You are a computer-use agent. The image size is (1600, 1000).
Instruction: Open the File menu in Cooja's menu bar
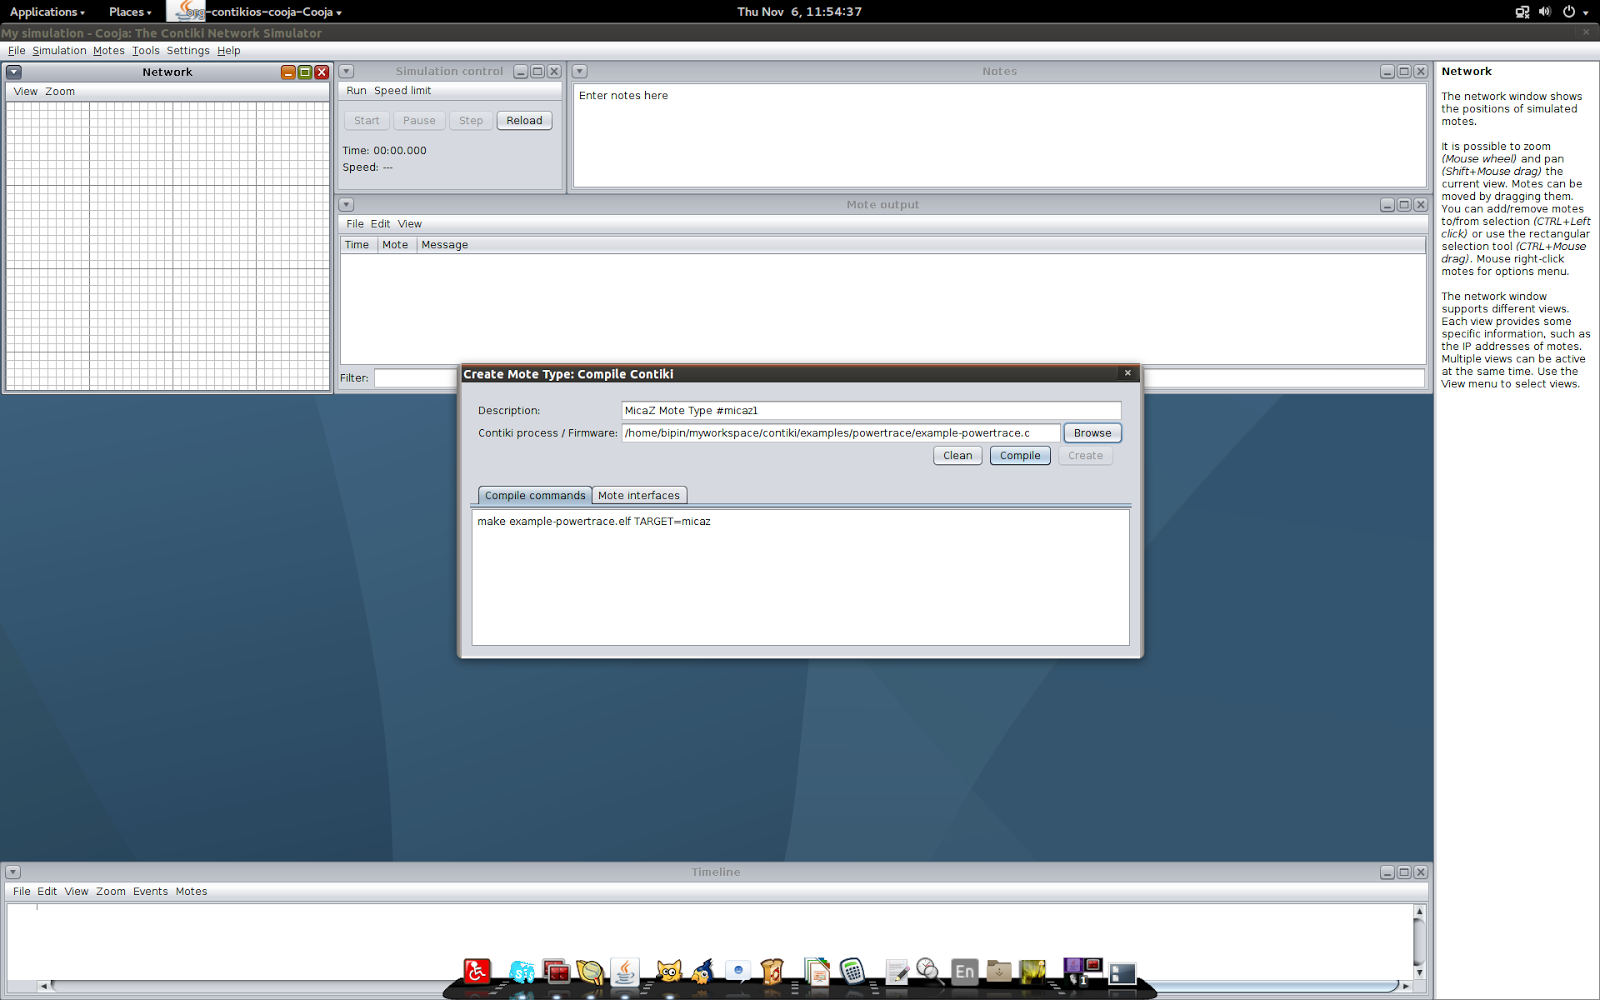tap(17, 51)
